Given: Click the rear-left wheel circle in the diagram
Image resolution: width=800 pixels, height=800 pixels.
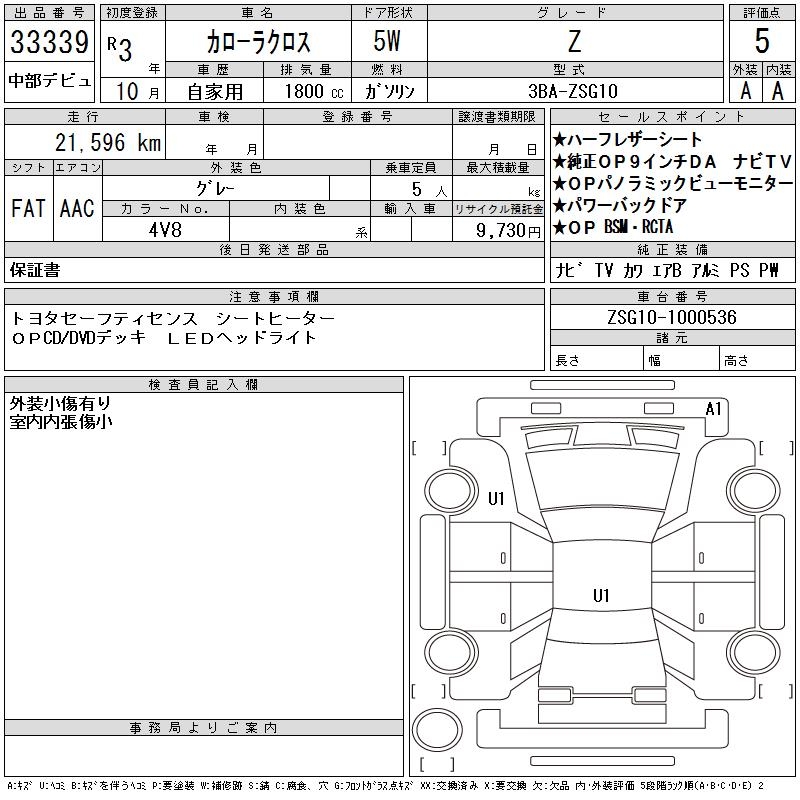Looking at the screenshot, I should point(451,652).
